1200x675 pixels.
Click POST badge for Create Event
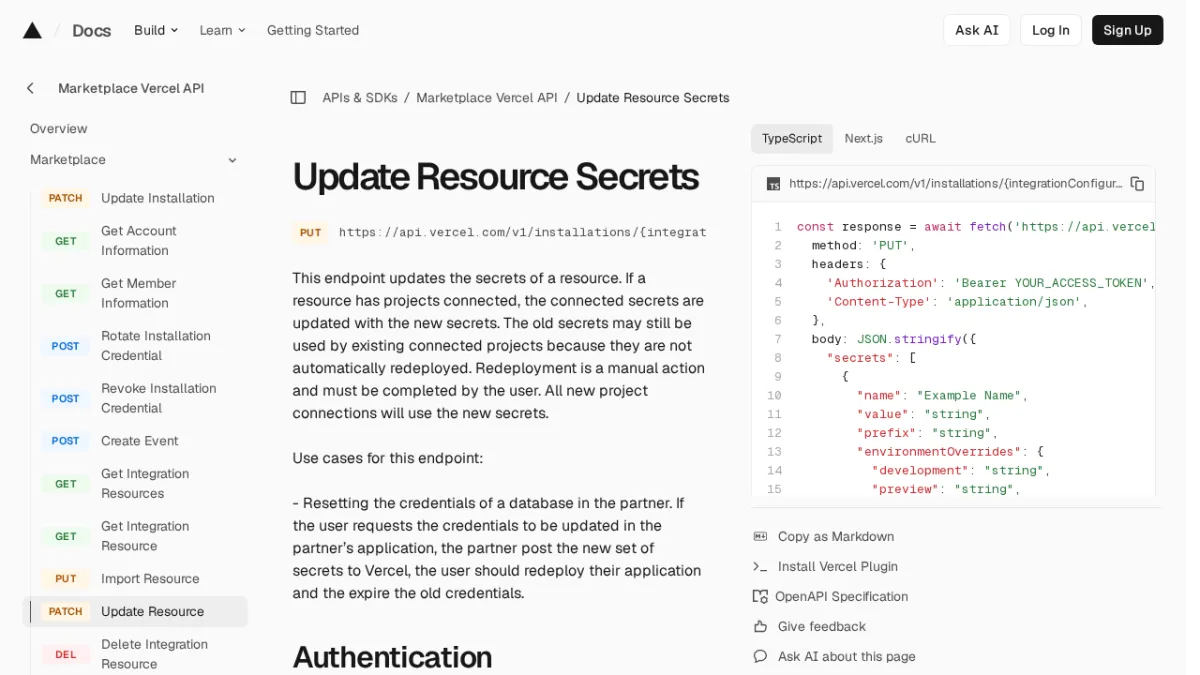(x=66, y=441)
